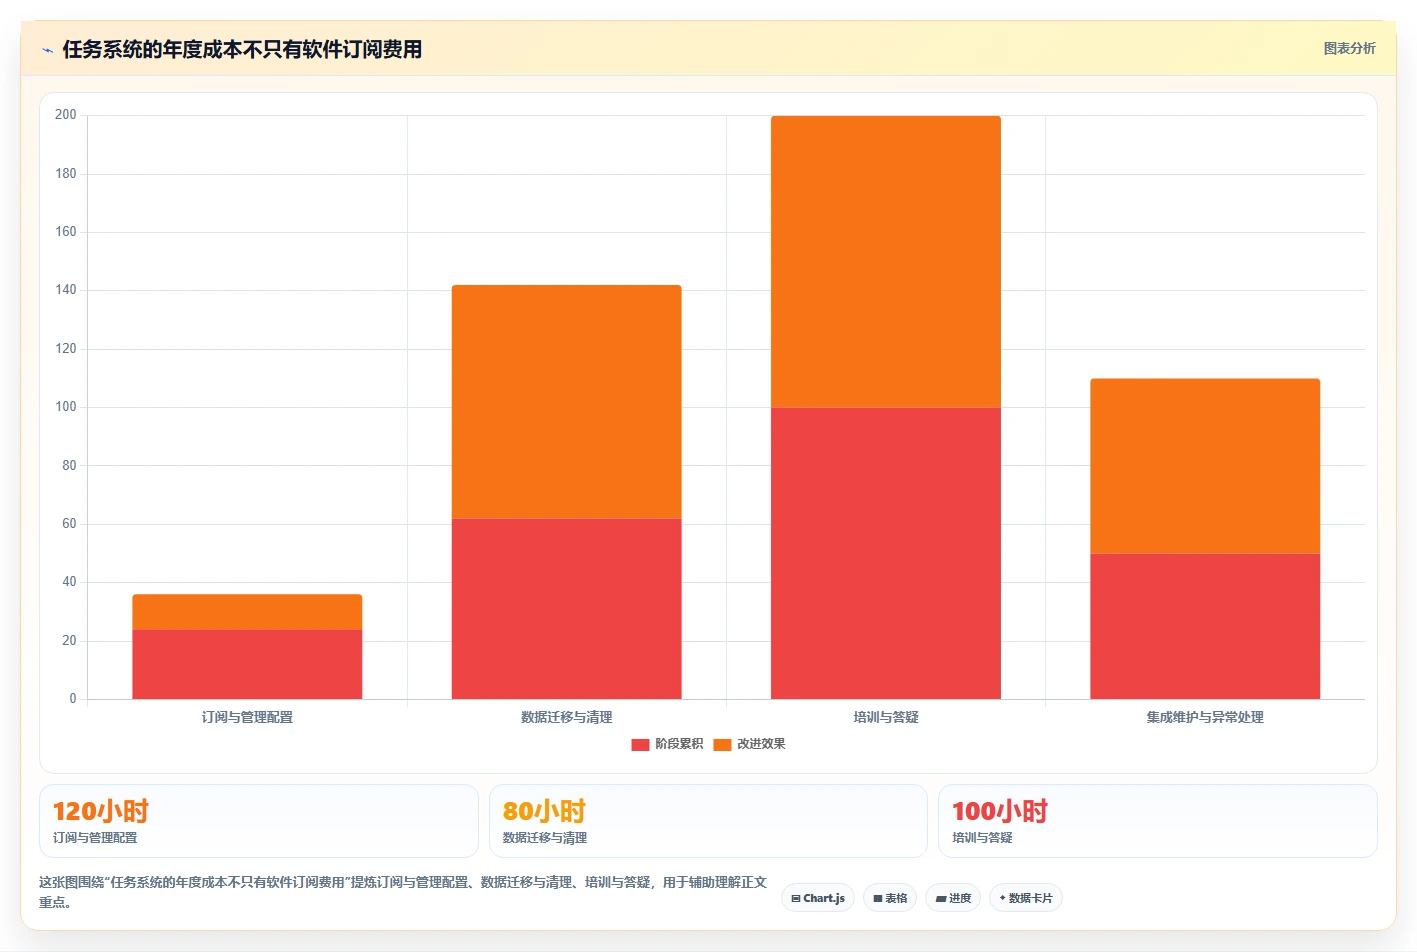
Task: Click the orange 改进效果 legend swatch
Action: [x=722, y=744]
